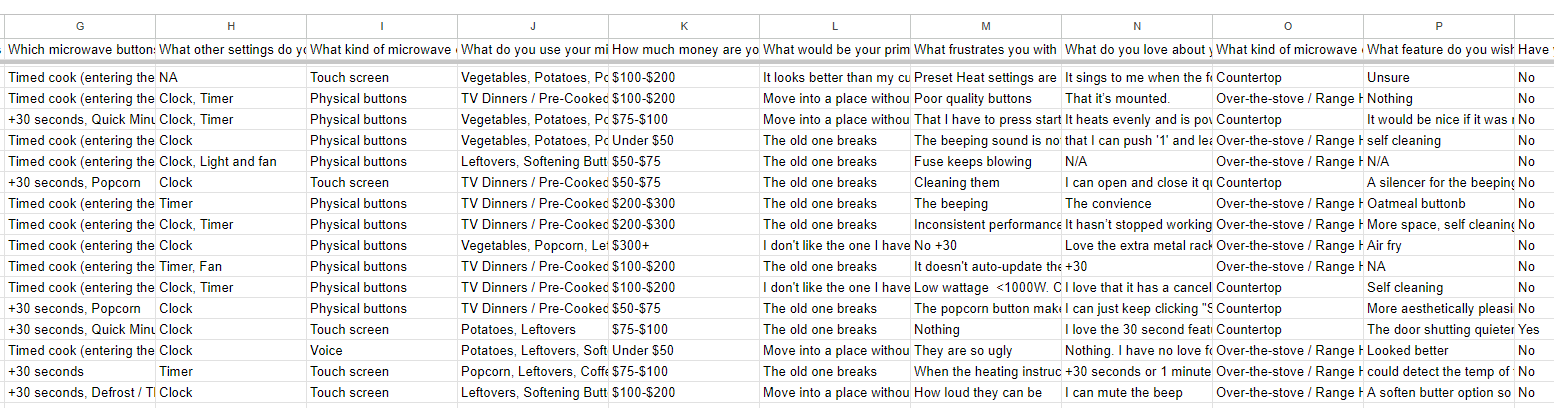Select the 'How much money' question cell
The image size is (1554, 408).
pyautogui.click(x=684, y=49)
